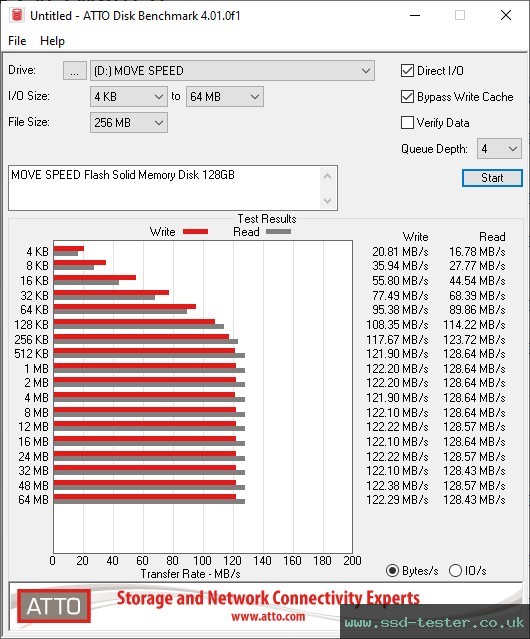Open the File Size dropdown 256 MB
The height and width of the screenshot is (639, 530).
point(128,123)
